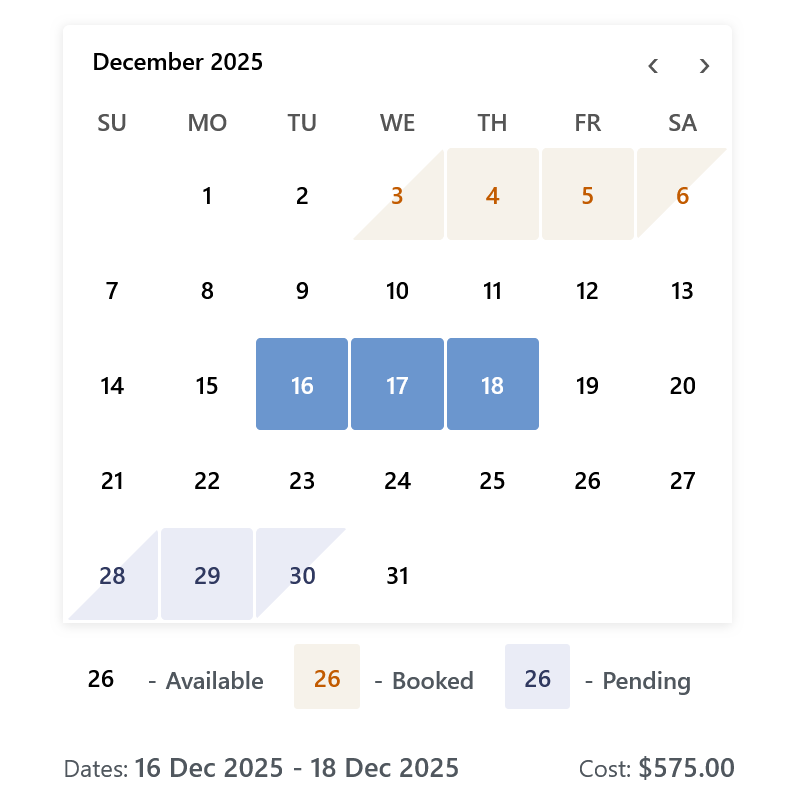This screenshot has height=800, width=800.
Task: Choose December 31 on the calendar
Action: (397, 574)
